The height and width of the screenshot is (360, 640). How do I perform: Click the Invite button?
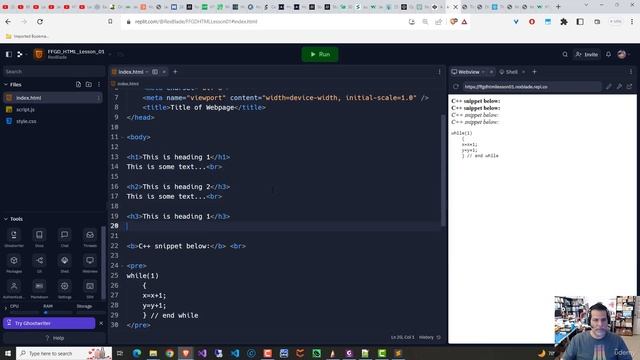587,54
